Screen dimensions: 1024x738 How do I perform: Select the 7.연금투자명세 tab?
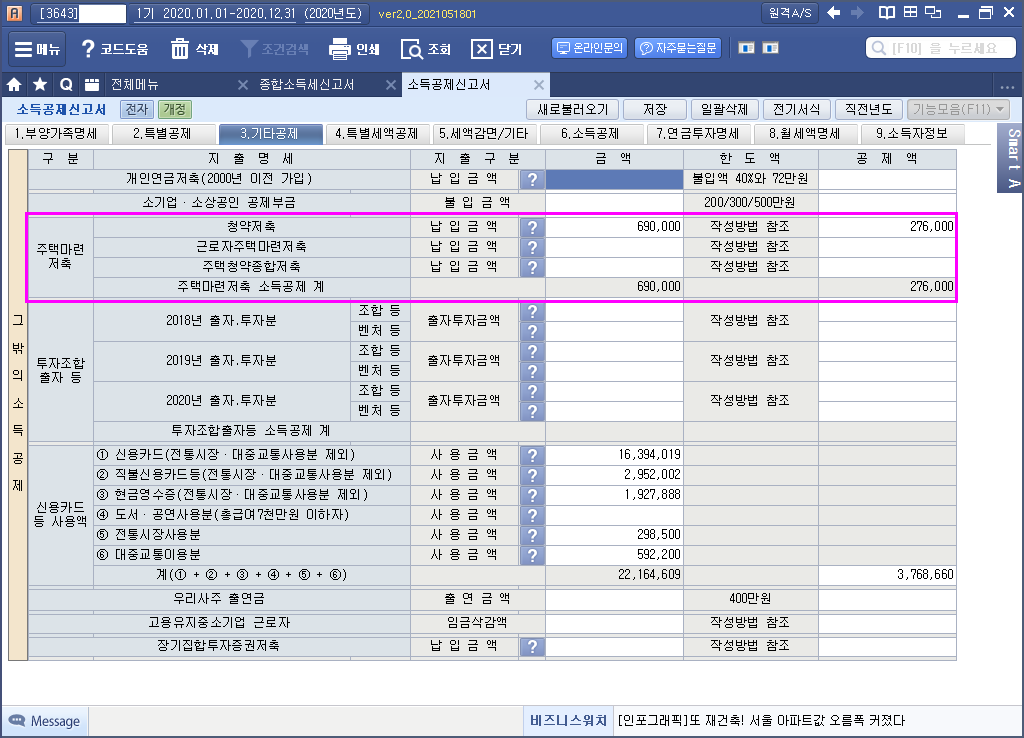tap(697, 134)
